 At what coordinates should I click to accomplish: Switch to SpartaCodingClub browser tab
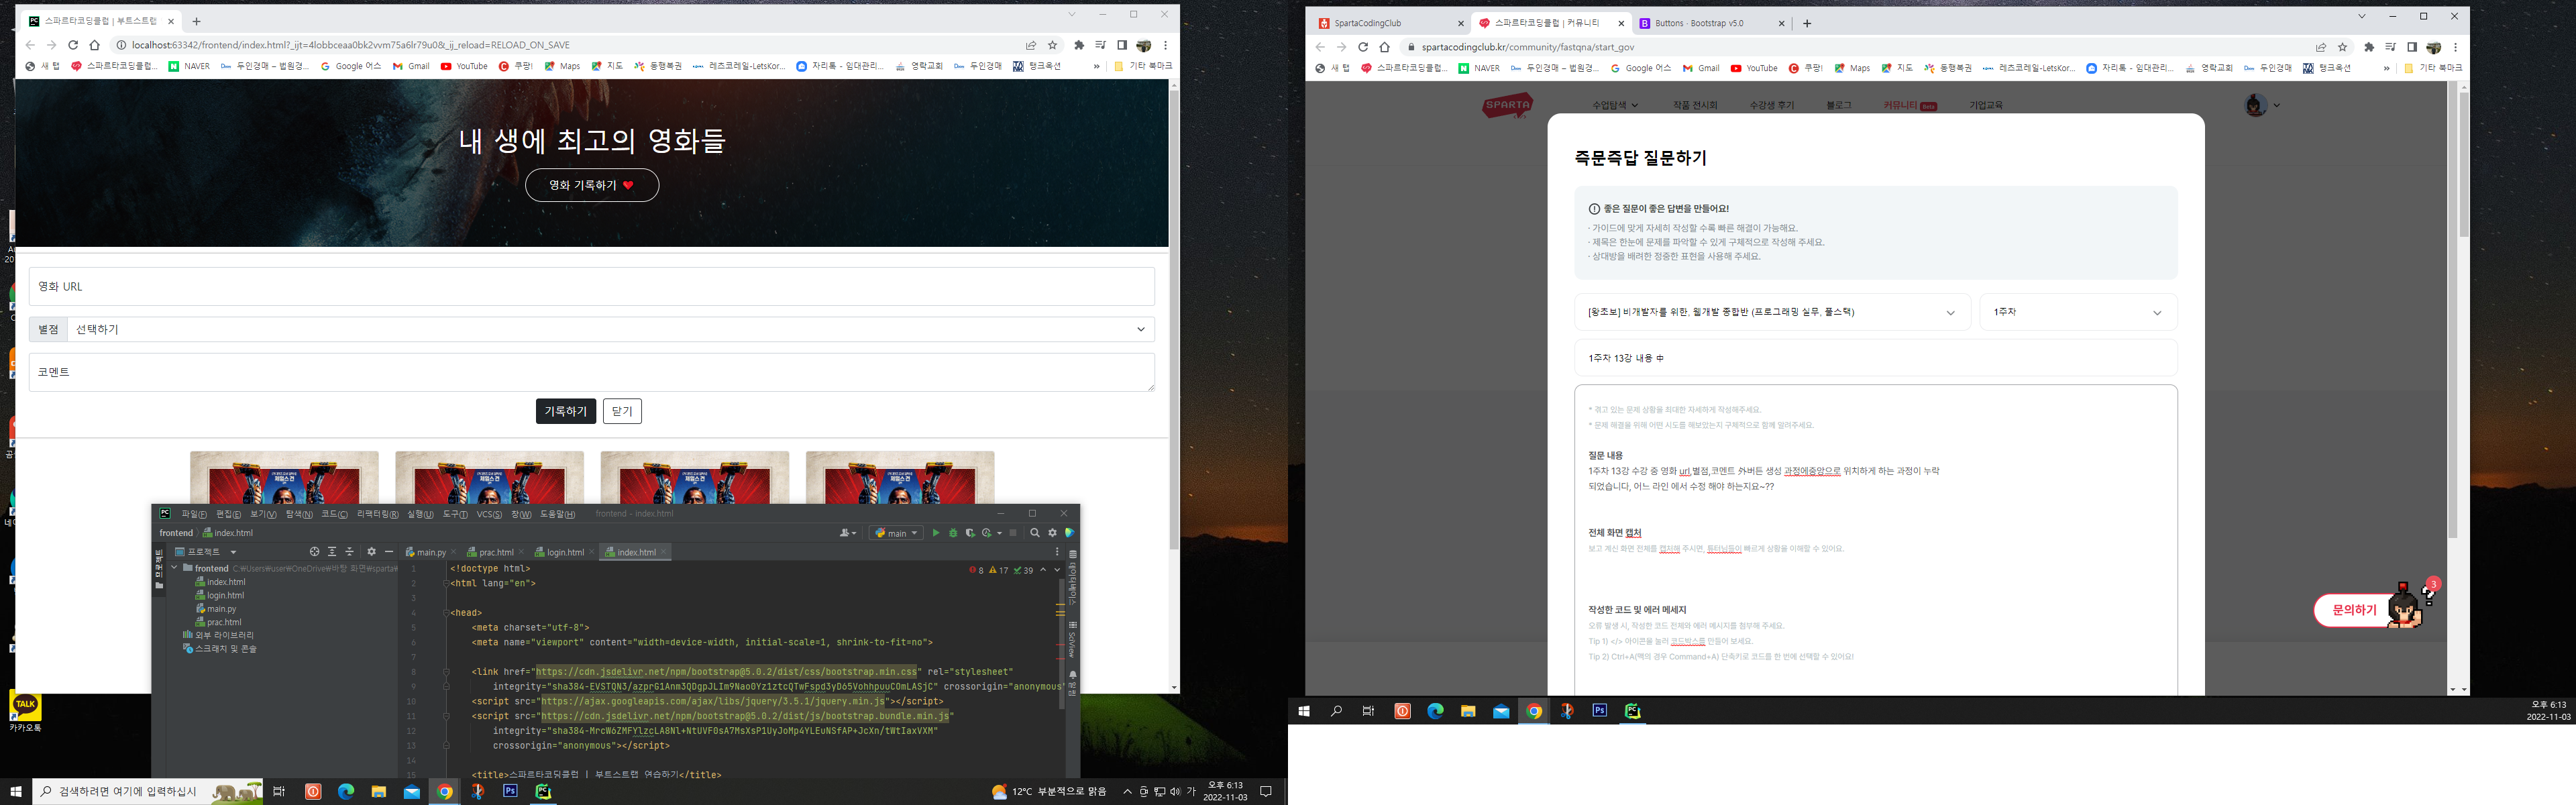(1390, 23)
